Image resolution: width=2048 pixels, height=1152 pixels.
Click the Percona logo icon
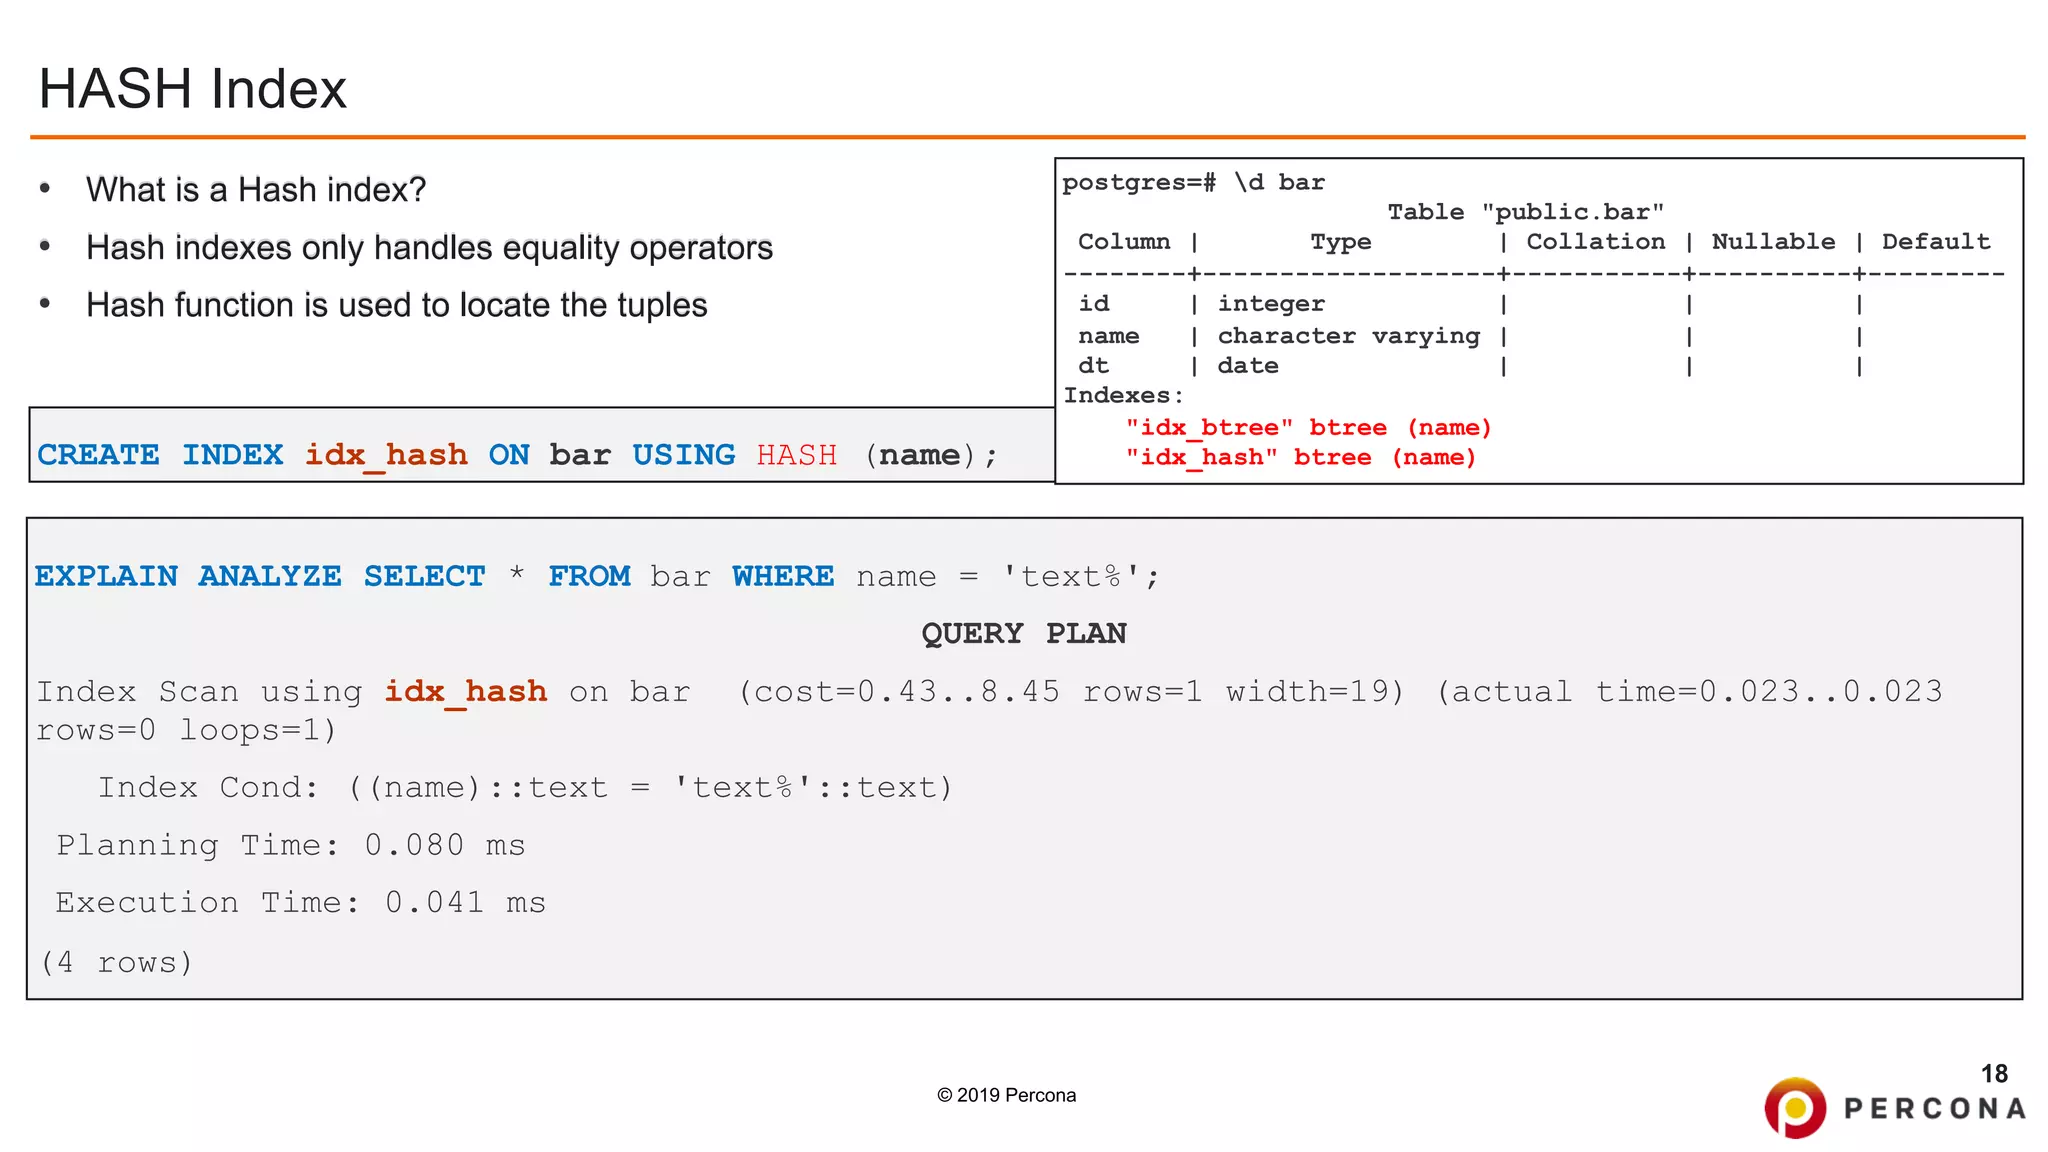point(1795,1108)
